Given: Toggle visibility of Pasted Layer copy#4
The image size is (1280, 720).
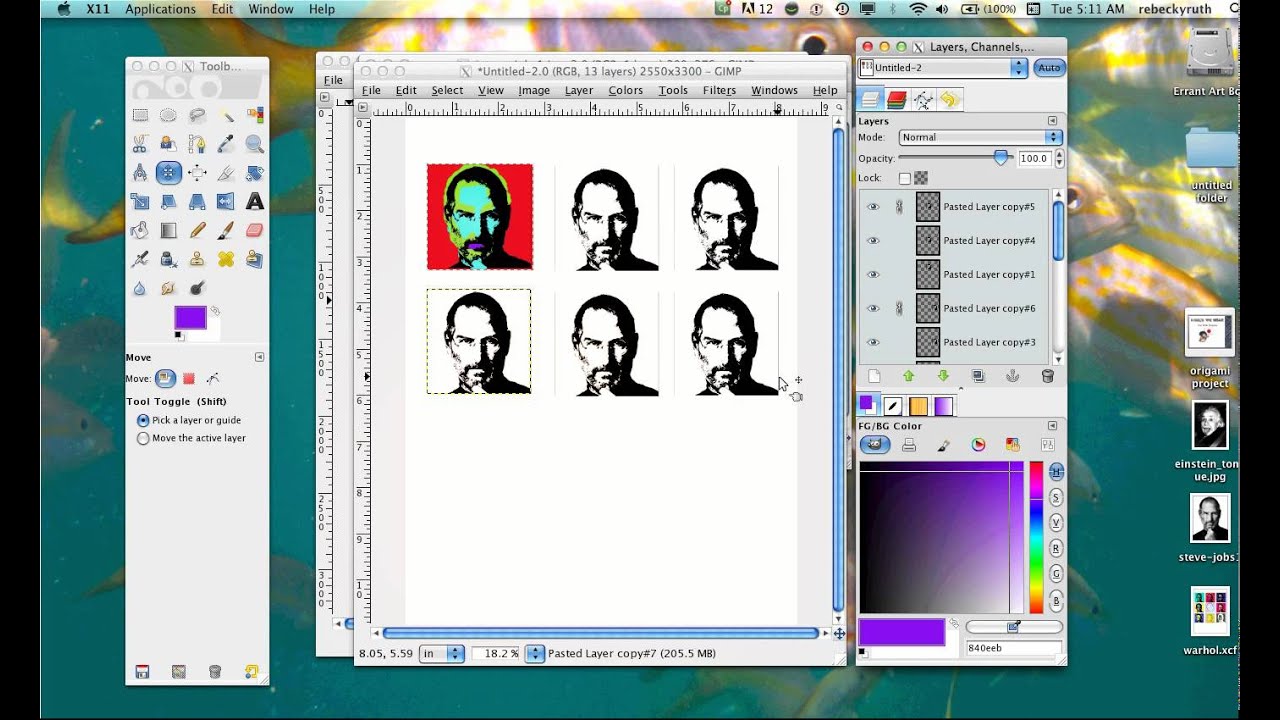Looking at the screenshot, I should click(x=873, y=241).
